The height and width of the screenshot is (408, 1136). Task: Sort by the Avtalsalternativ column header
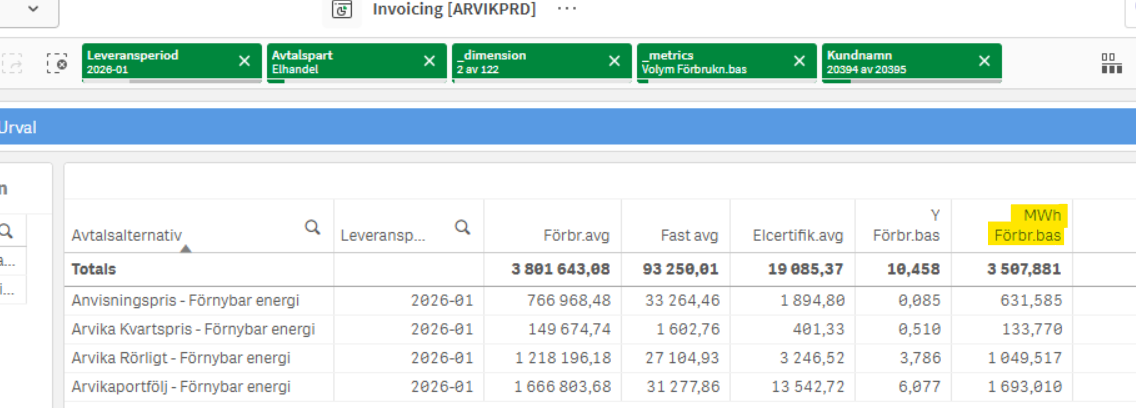click(126, 236)
